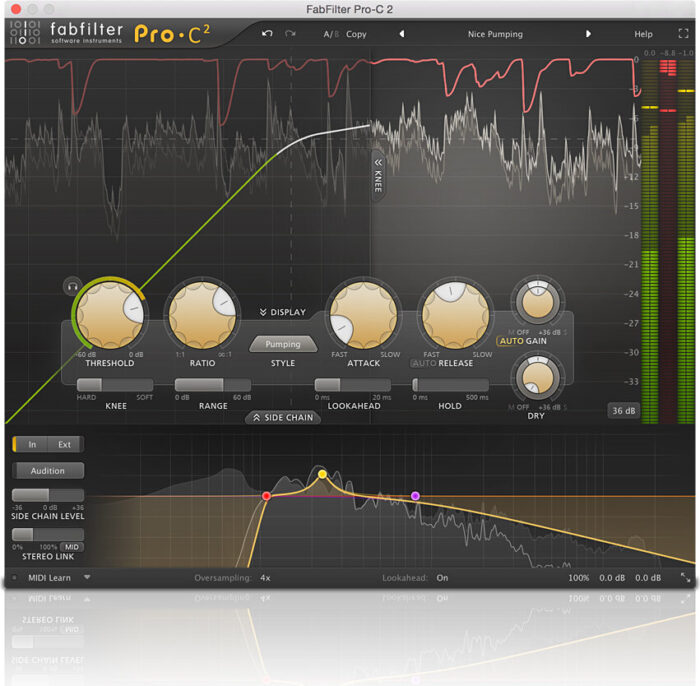Viewport: 700px width, 686px height.
Task: Click the MIDI indicator square icon
Action: coord(14,578)
